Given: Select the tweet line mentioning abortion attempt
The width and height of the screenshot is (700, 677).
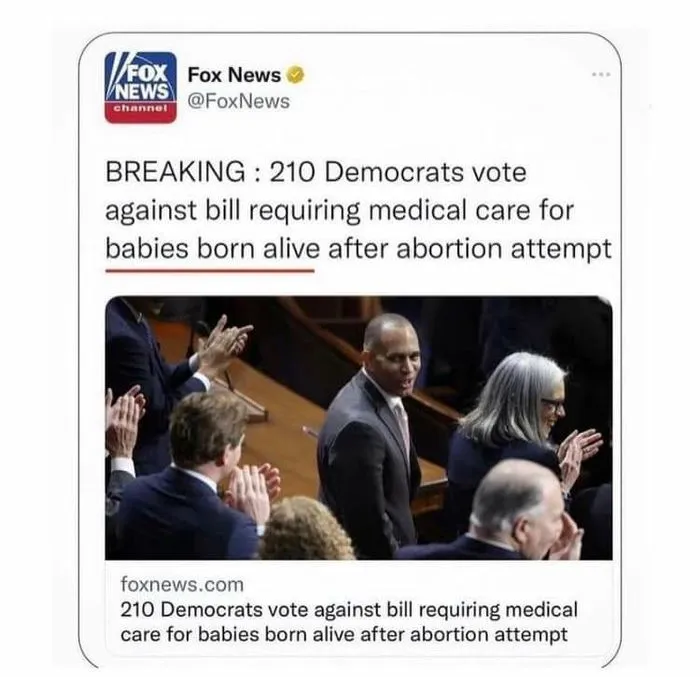Looking at the screenshot, I should pos(358,249).
